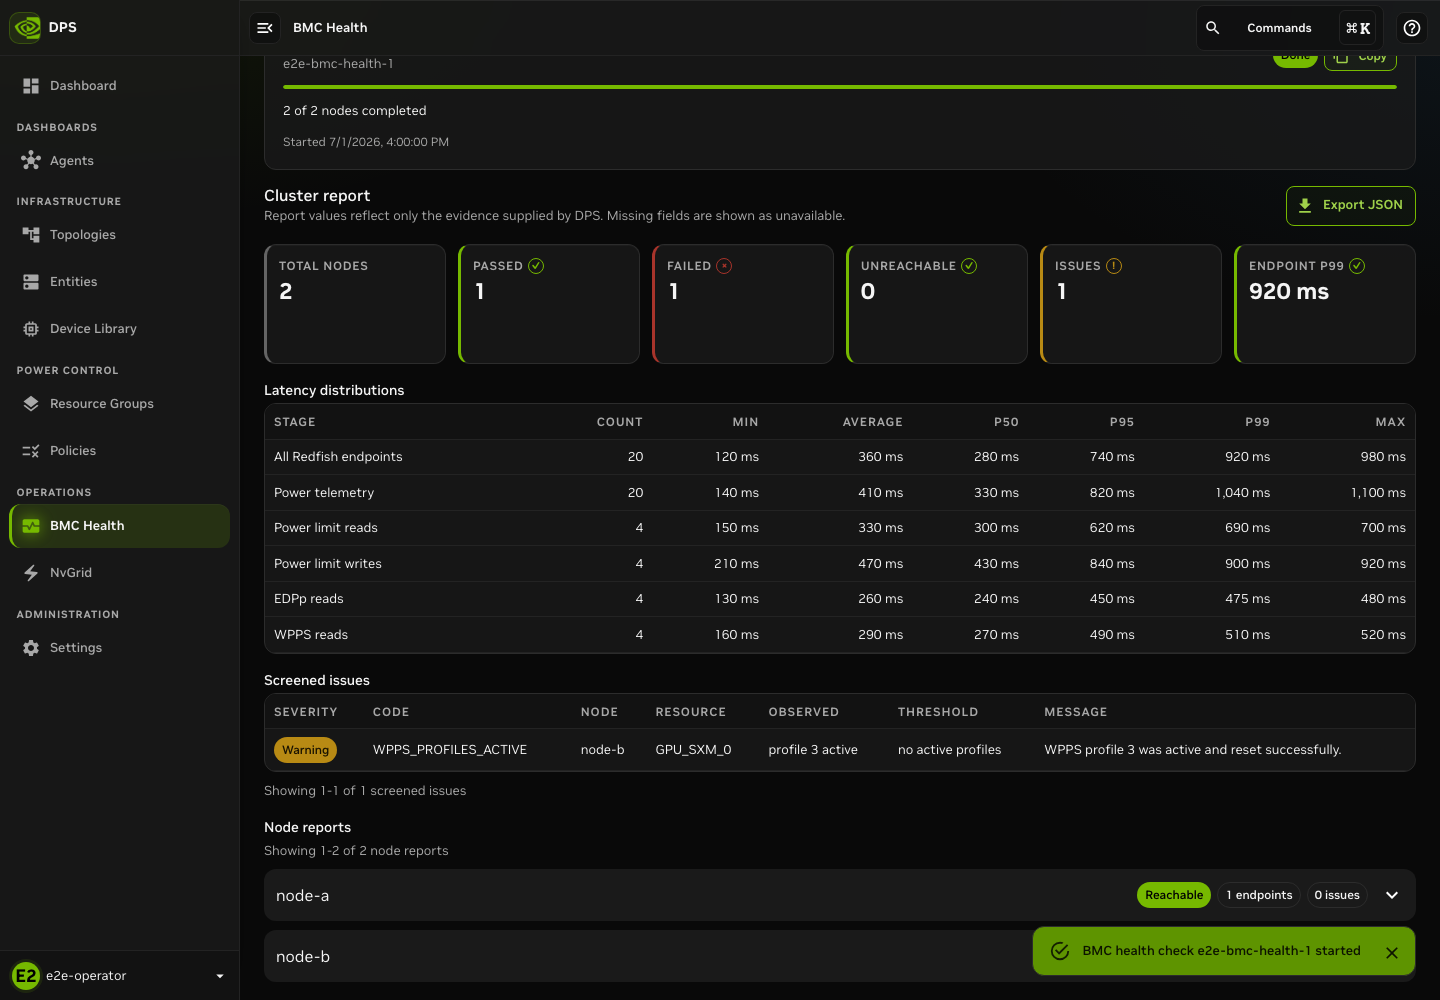The width and height of the screenshot is (1440, 1000).
Task: Open the Topologies page
Action: [x=119, y=235]
